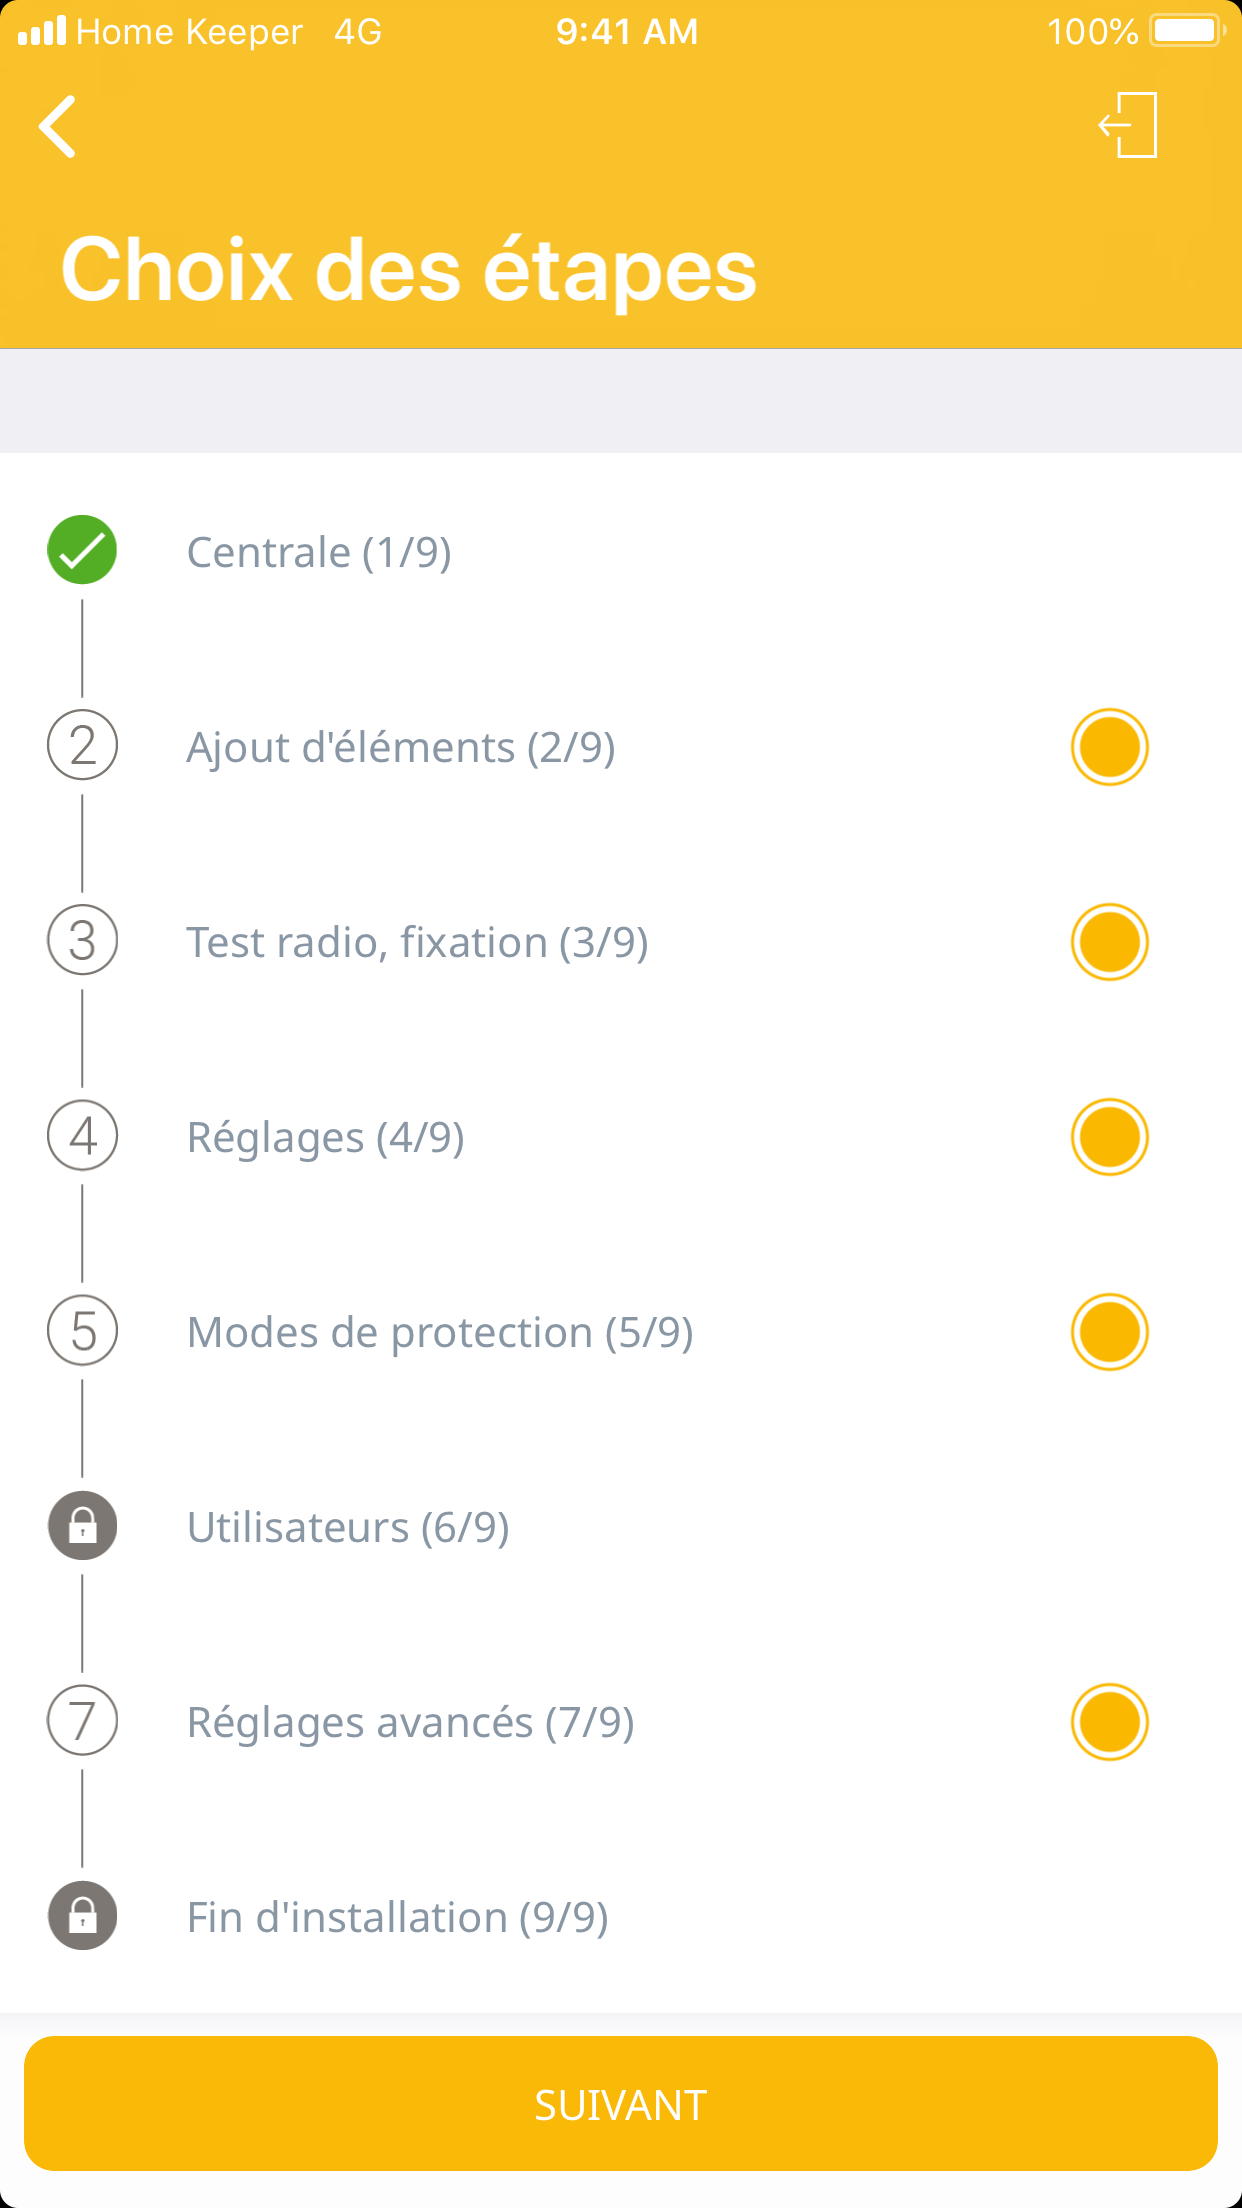Tap the back arrow icon
The width and height of the screenshot is (1242, 2208).
pos(58,126)
